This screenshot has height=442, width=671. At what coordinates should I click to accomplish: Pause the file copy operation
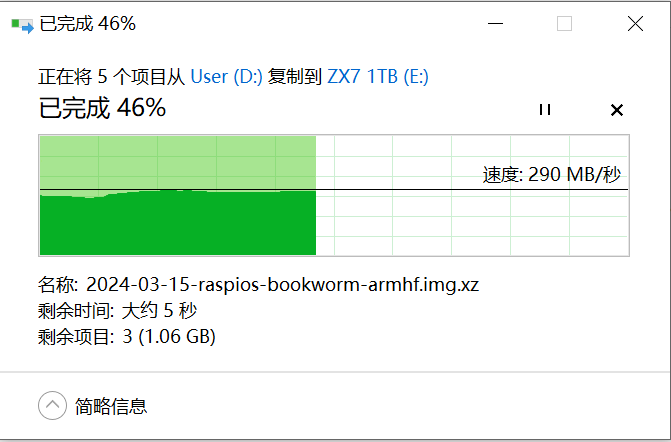545,110
